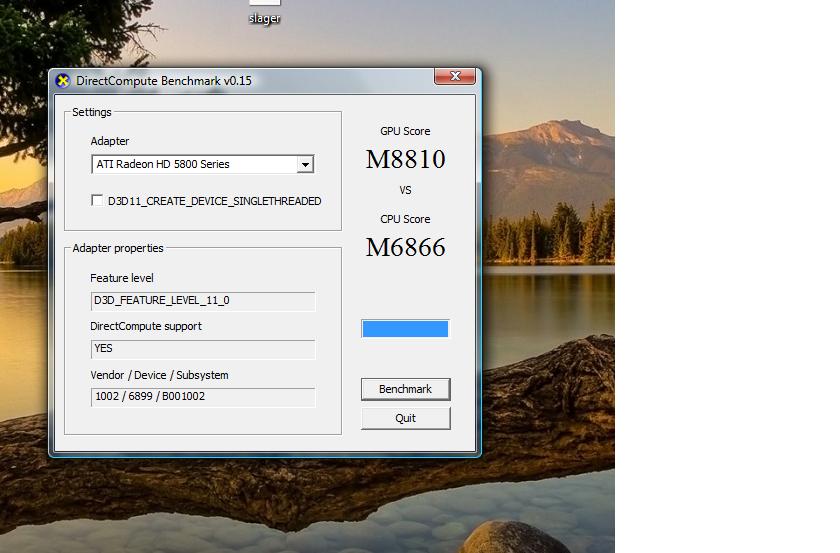The height and width of the screenshot is (553, 840).
Task: Close the DirectCompute Benchmark window
Action: pos(455,76)
